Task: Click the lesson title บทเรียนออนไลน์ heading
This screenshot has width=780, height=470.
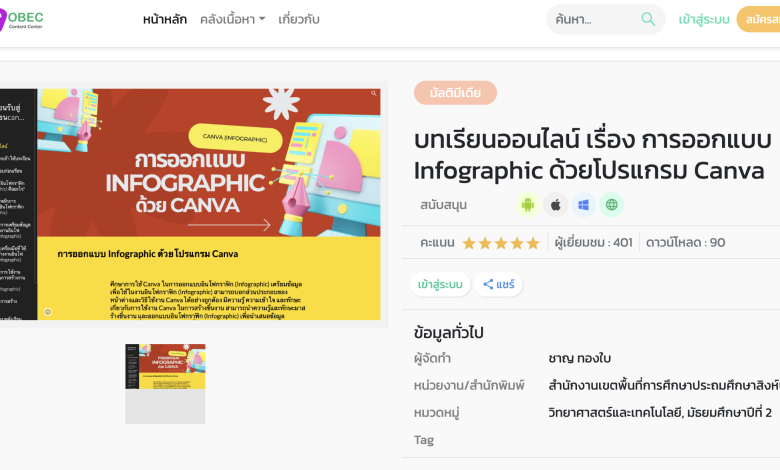Action: (592, 155)
